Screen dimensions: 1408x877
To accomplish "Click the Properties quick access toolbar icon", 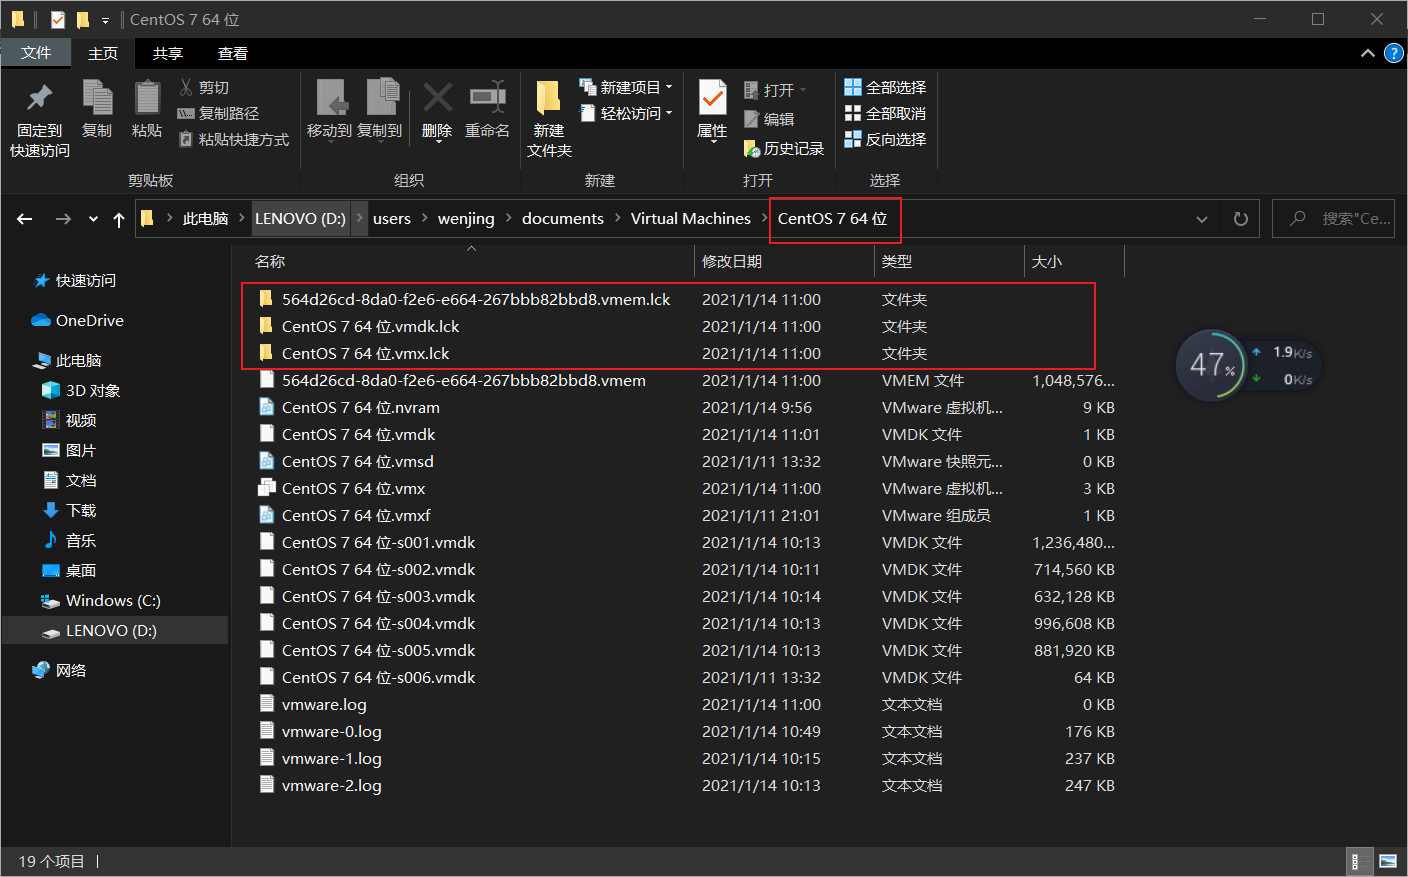I will coord(57,20).
